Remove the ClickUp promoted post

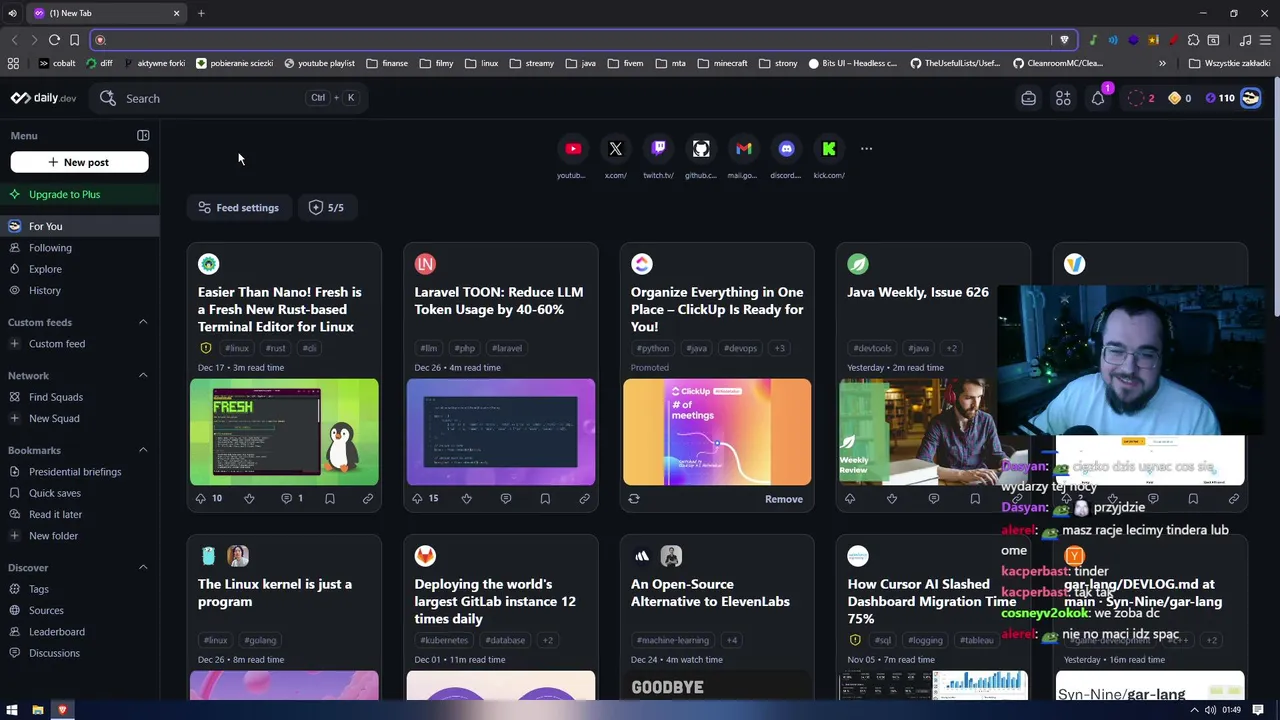point(784,499)
